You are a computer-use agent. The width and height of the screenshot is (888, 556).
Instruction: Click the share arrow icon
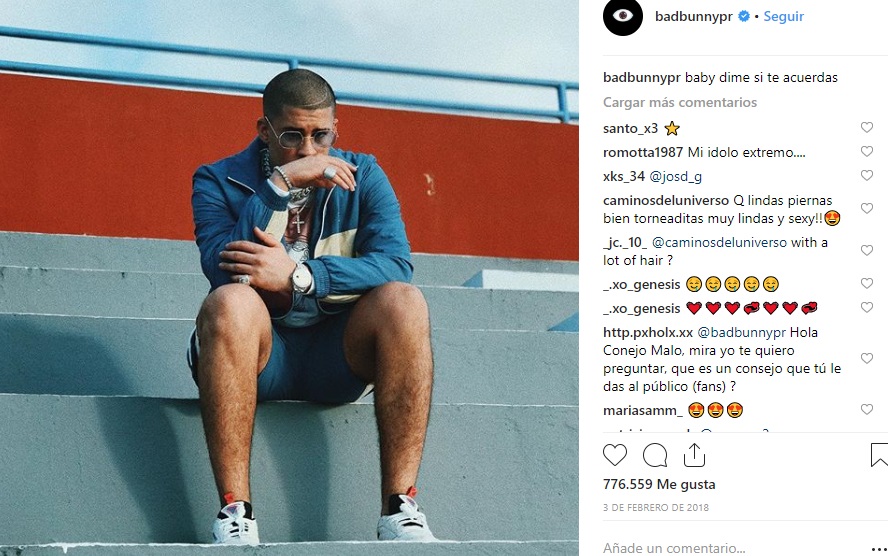coord(694,455)
